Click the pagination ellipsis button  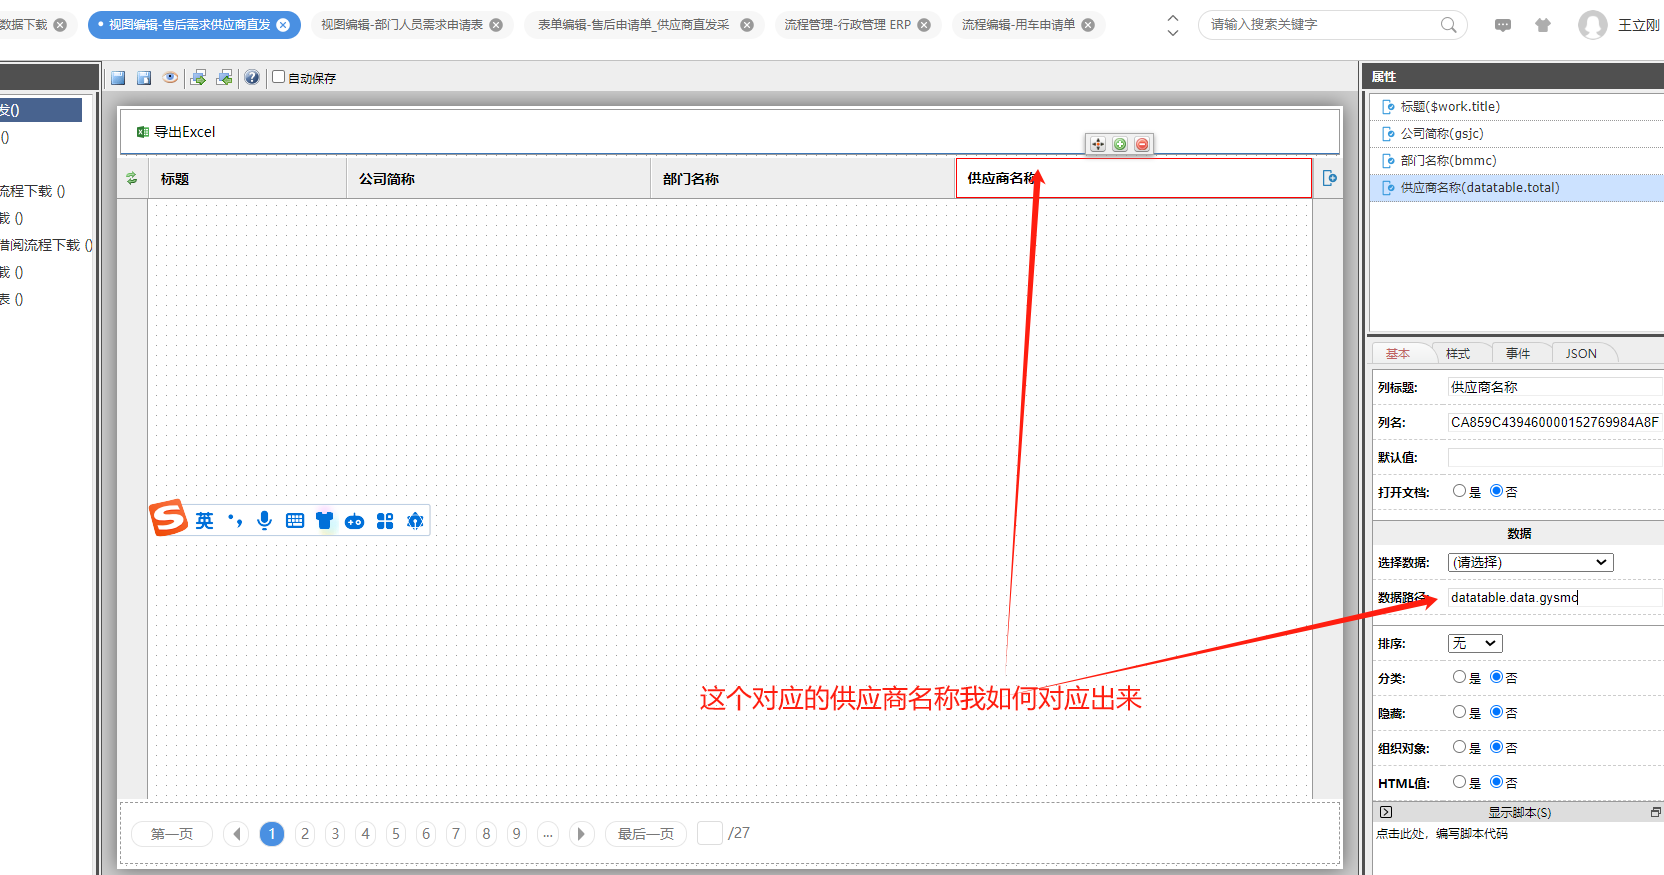[548, 834]
